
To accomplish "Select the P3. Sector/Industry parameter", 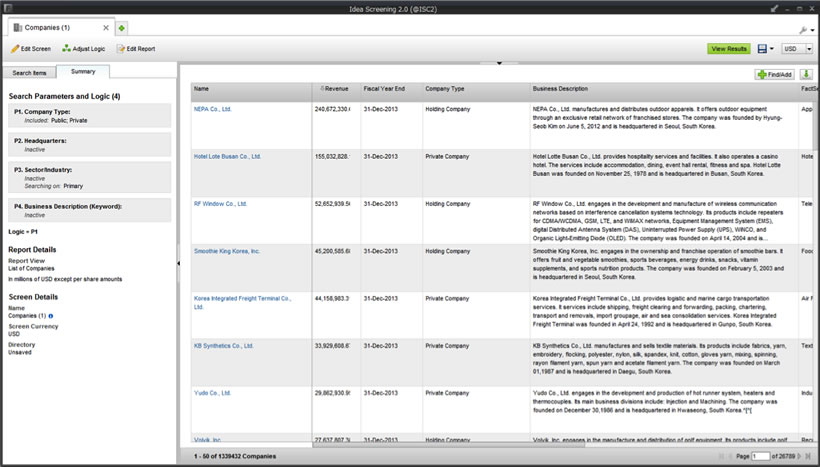I will coord(89,177).
